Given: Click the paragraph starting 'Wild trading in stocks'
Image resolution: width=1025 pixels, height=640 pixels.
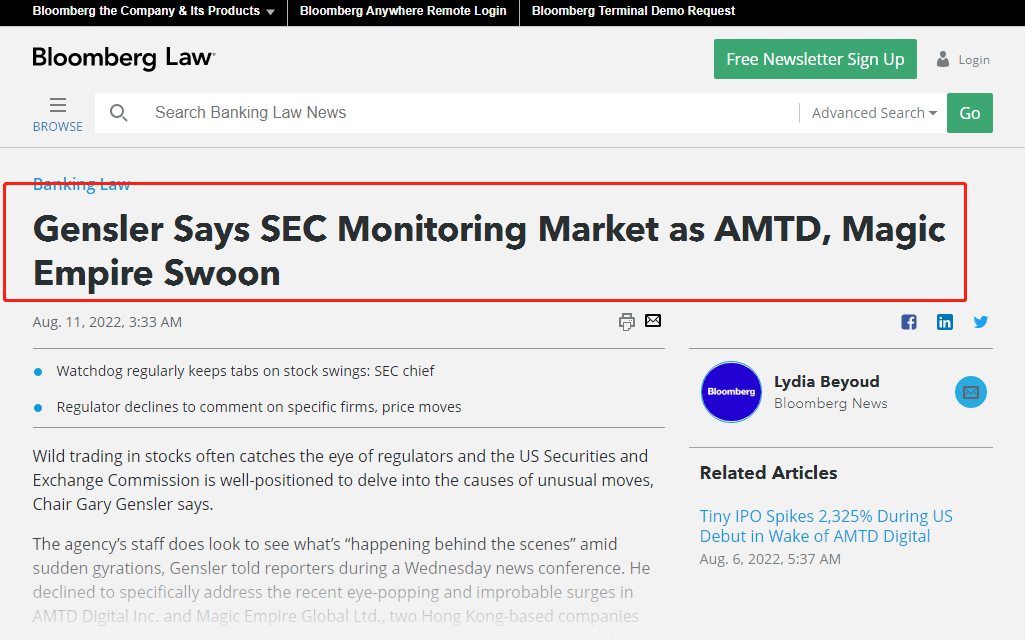Looking at the screenshot, I should coord(344,480).
